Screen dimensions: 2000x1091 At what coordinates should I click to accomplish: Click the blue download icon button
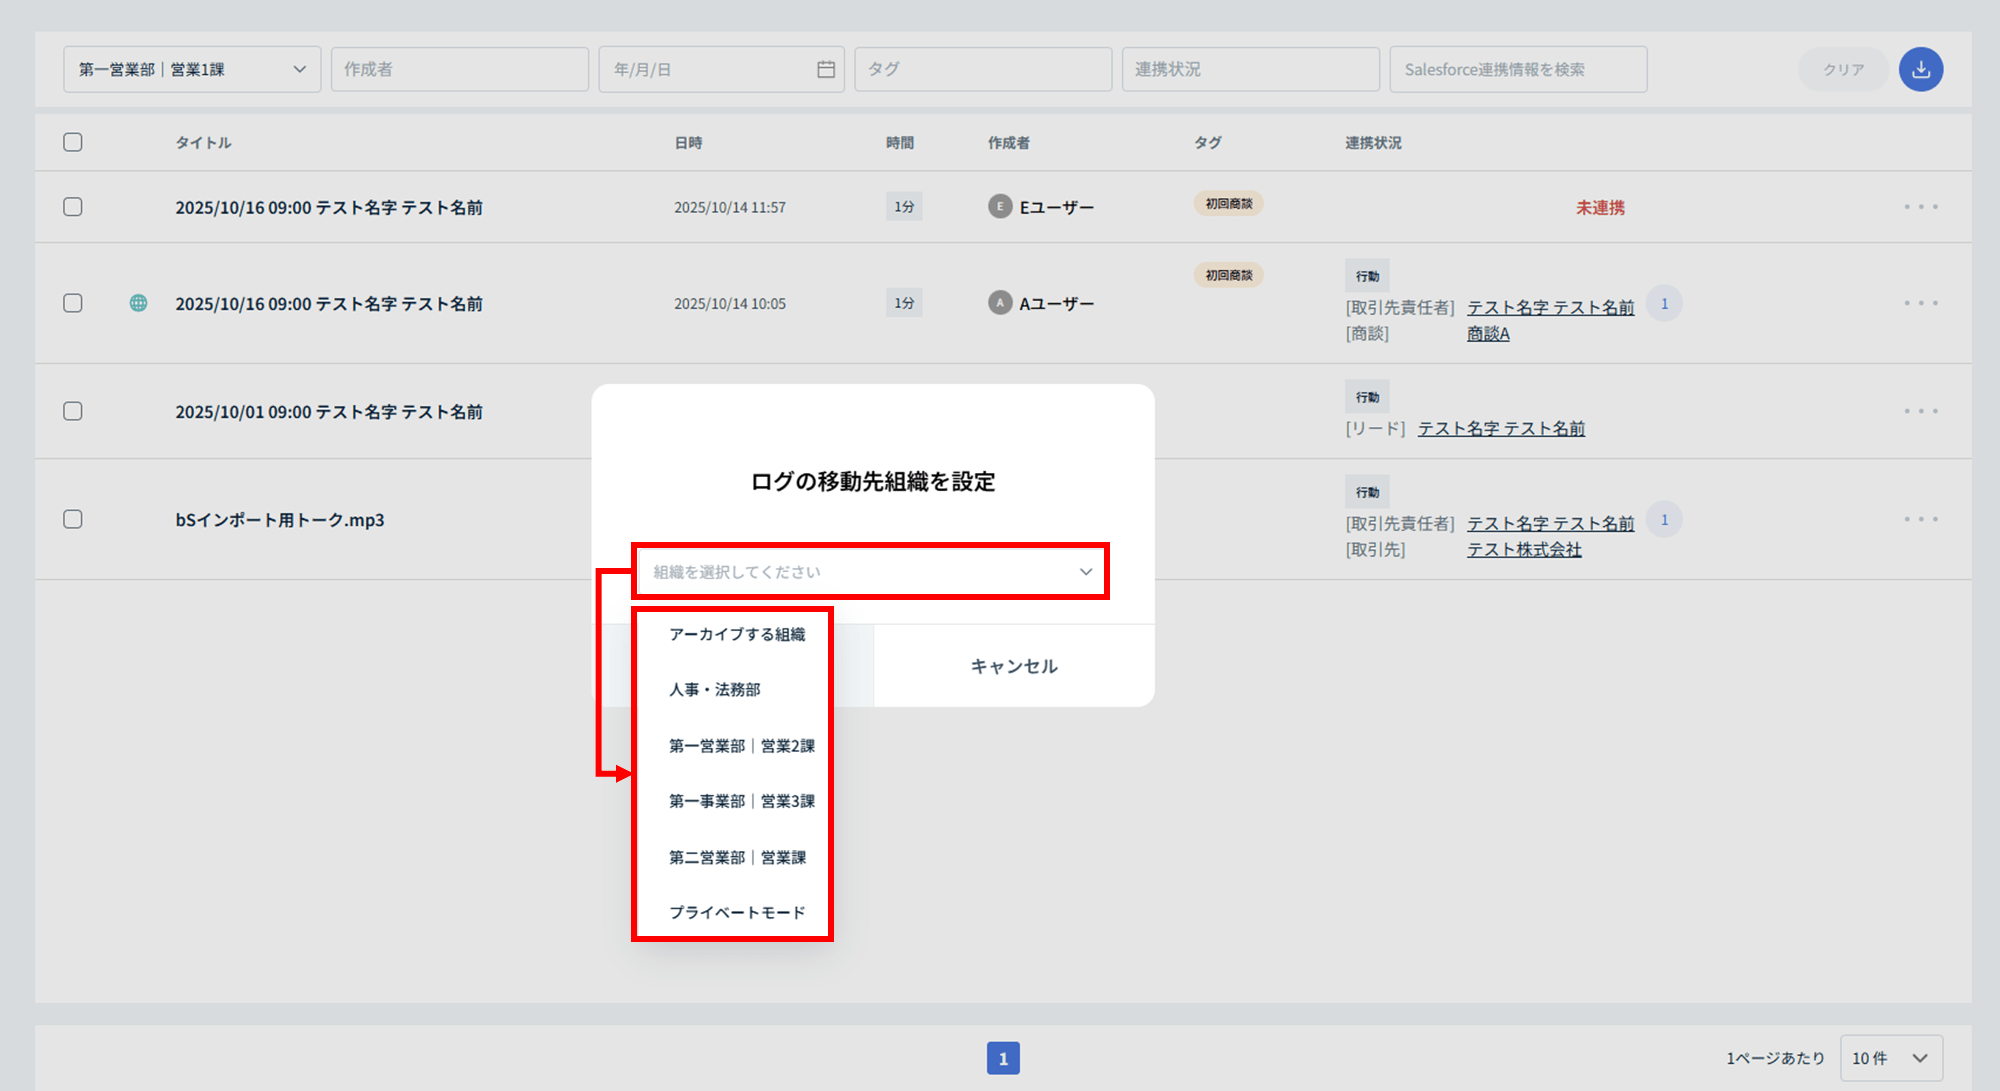1920,70
